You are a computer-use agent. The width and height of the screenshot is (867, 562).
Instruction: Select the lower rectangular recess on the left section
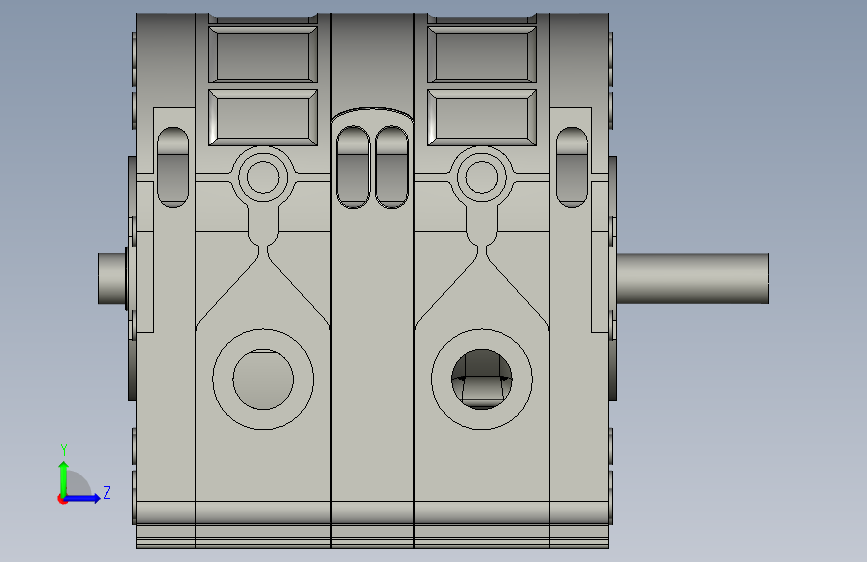click(263, 117)
